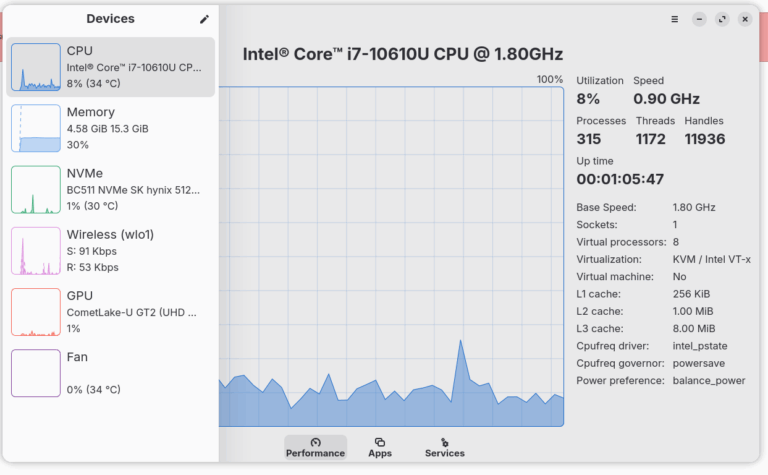Click the Services tab icon
Image resolution: width=768 pixels, height=475 pixels.
coord(444,442)
